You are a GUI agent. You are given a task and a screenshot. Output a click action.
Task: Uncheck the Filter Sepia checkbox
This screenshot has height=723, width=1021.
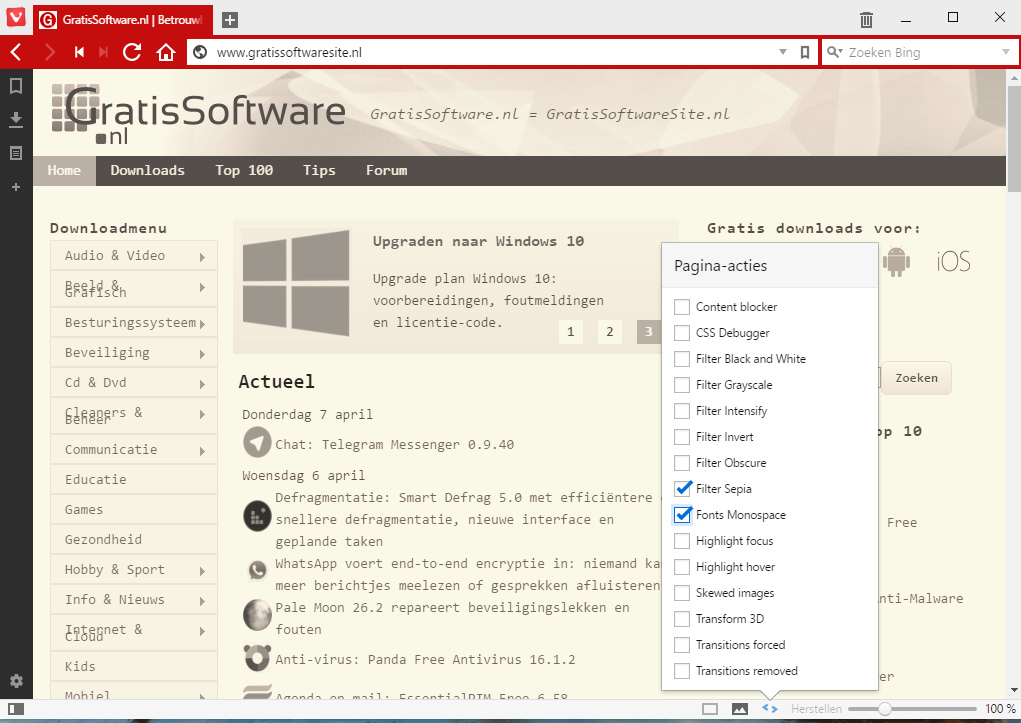[683, 489]
